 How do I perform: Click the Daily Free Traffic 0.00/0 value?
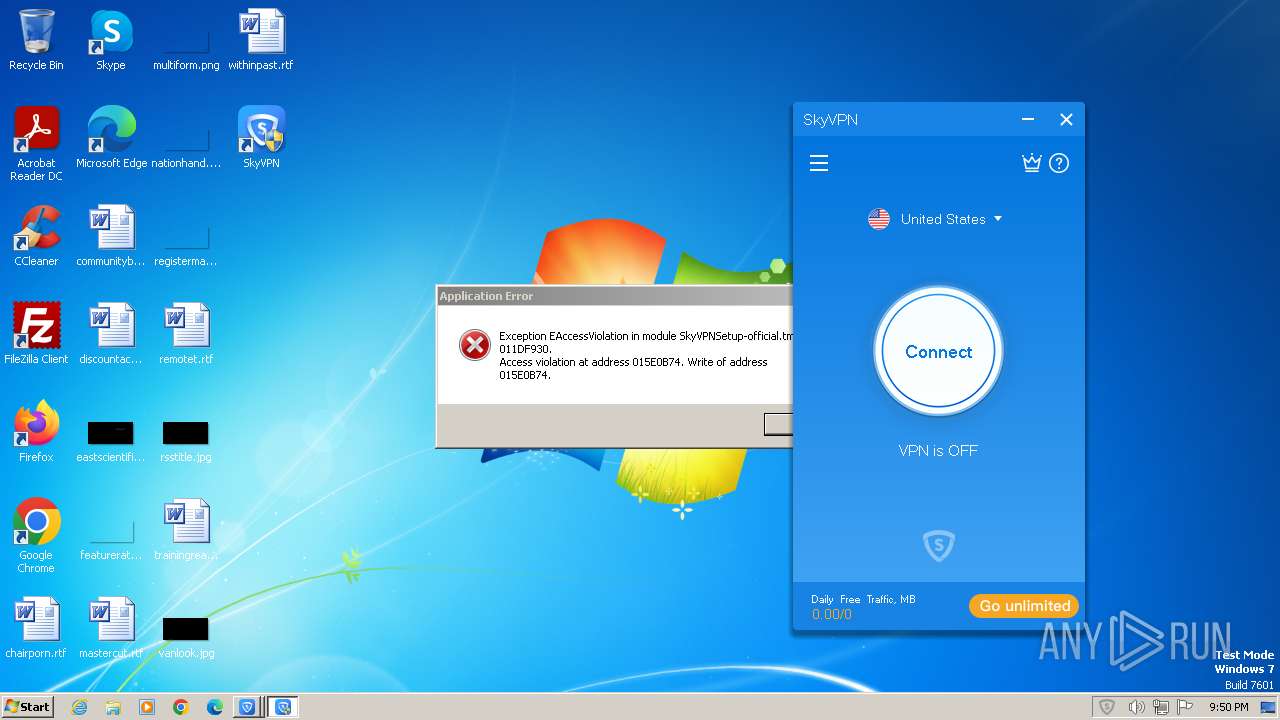pyautogui.click(x=832, y=614)
